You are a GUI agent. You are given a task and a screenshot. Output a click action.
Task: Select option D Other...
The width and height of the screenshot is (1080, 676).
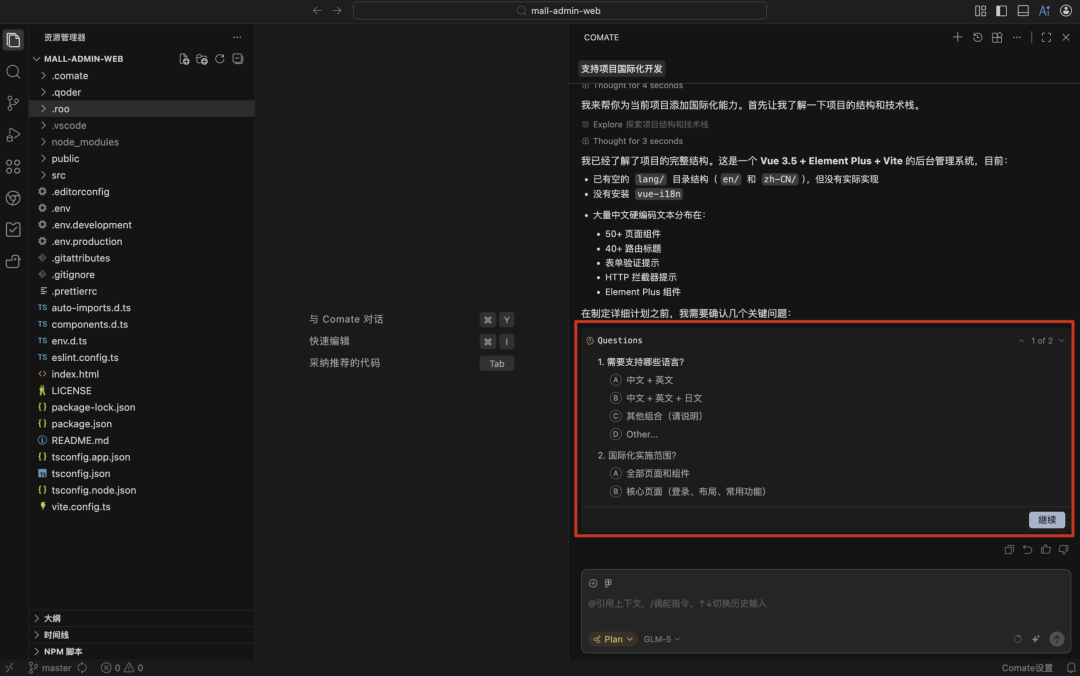(x=634, y=434)
